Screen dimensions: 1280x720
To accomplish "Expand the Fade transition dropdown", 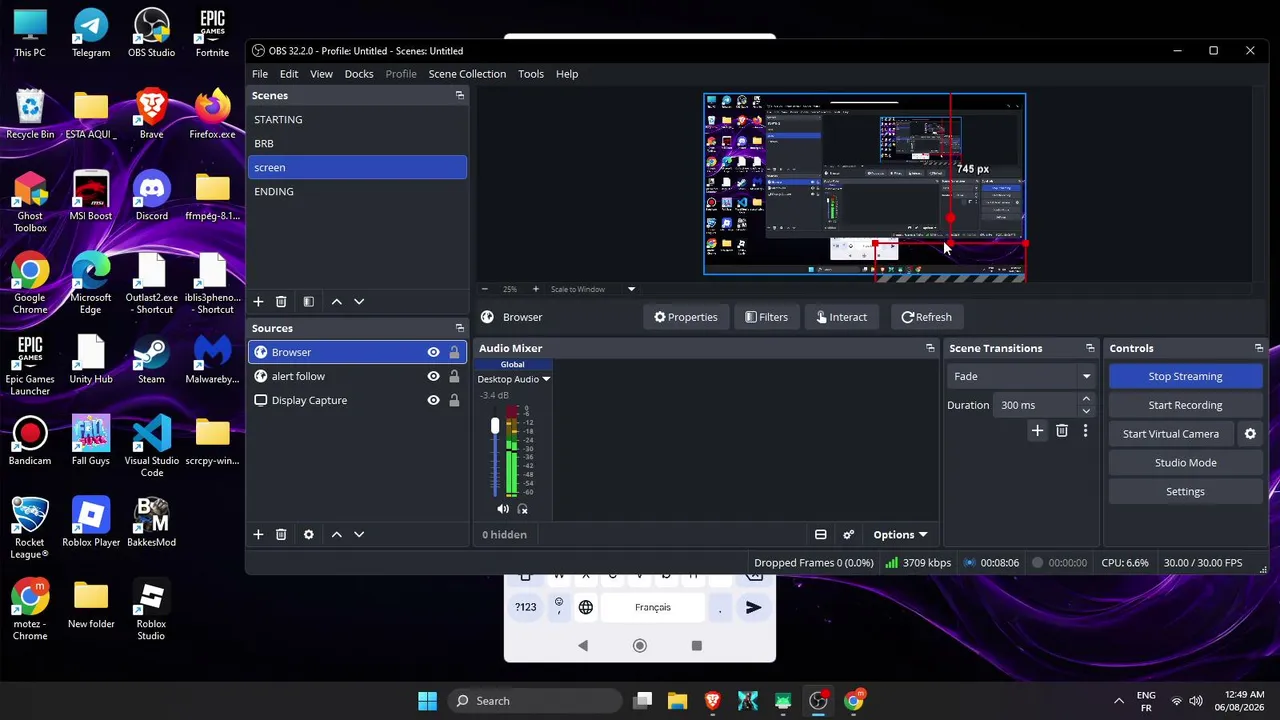I will pyautogui.click(x=1086, y=376).
